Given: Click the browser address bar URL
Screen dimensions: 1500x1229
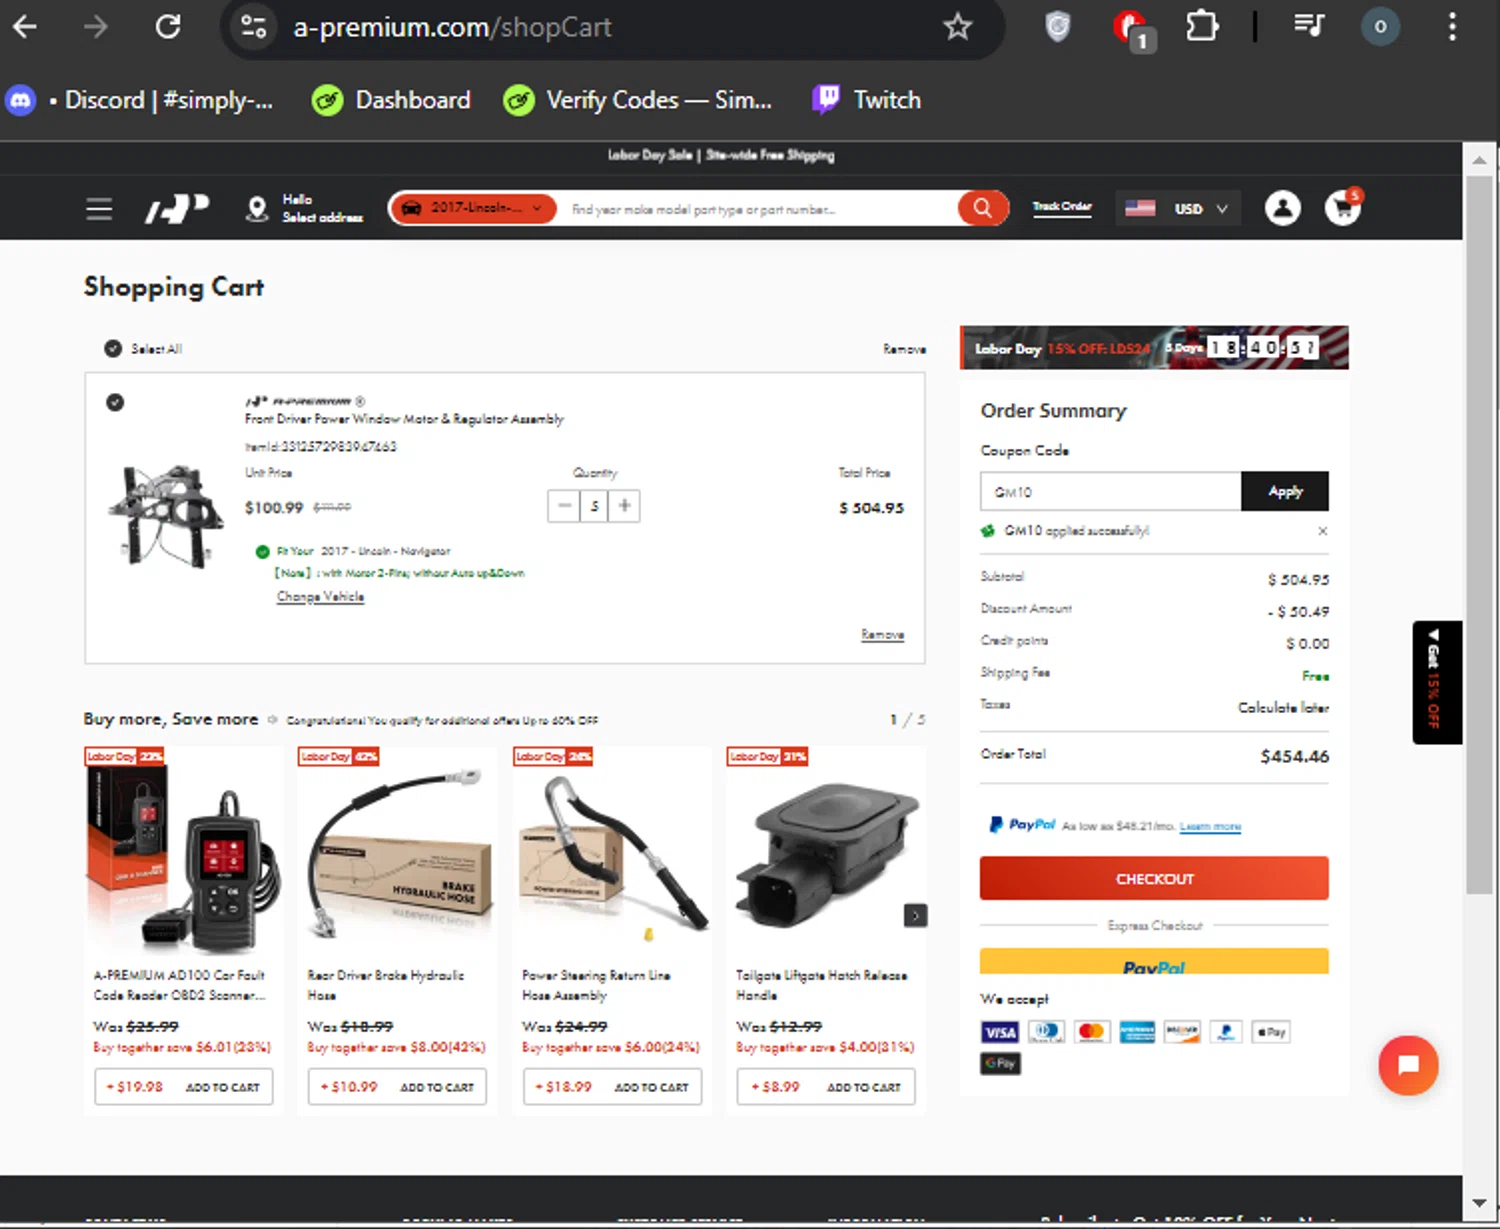Looking at the screenshot, I should click(x=452, y=27).
